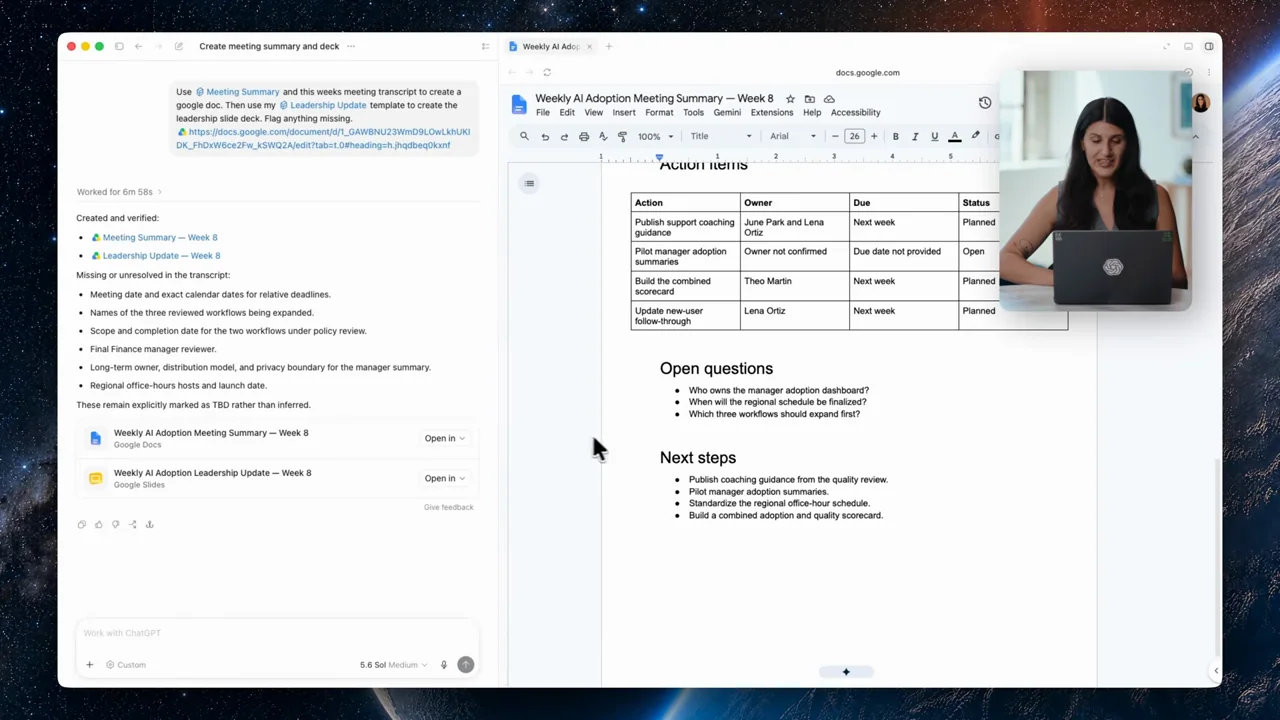This screenshot has width=1280, height=720.
Task: Click the font size field showing 26
Action: (854, 137)
